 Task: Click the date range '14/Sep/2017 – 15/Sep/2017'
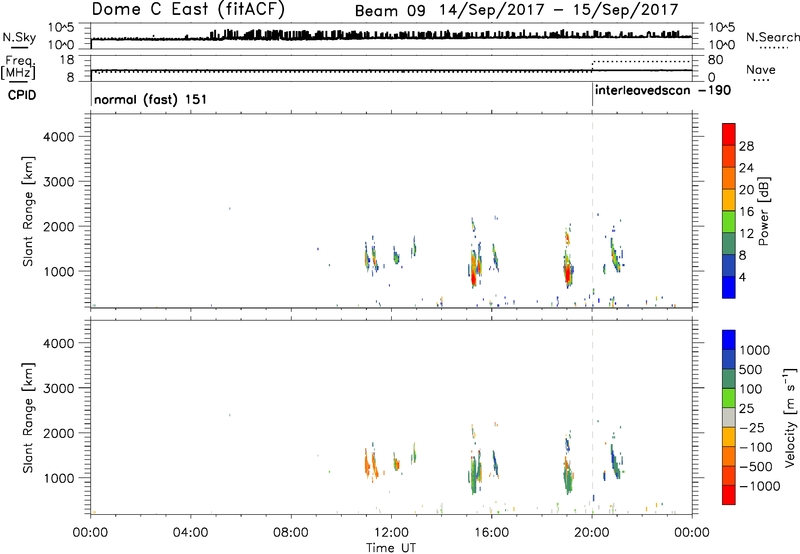pos(559,10)
